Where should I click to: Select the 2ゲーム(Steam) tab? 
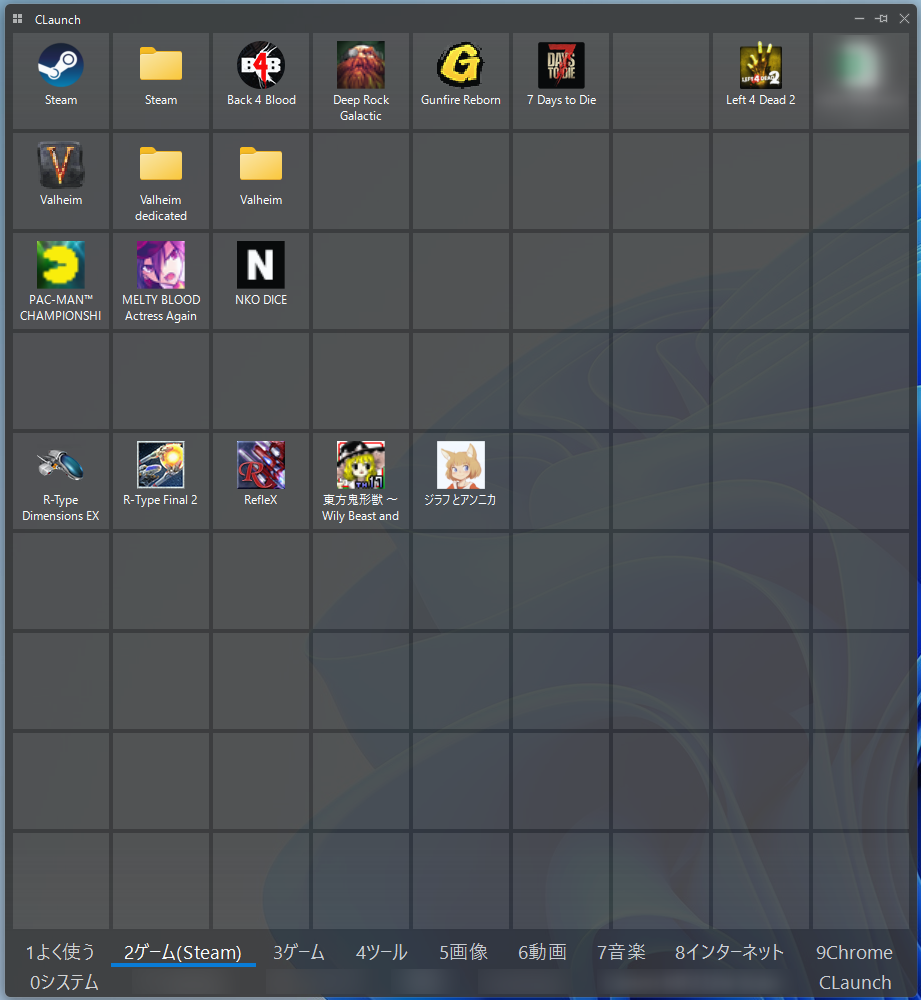[183, 952]
